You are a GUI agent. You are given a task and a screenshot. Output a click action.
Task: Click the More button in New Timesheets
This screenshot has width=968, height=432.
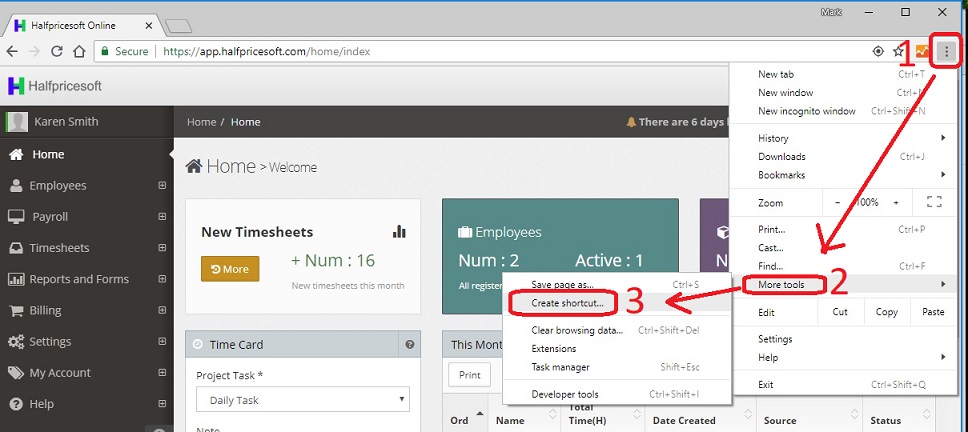point(230,269)
